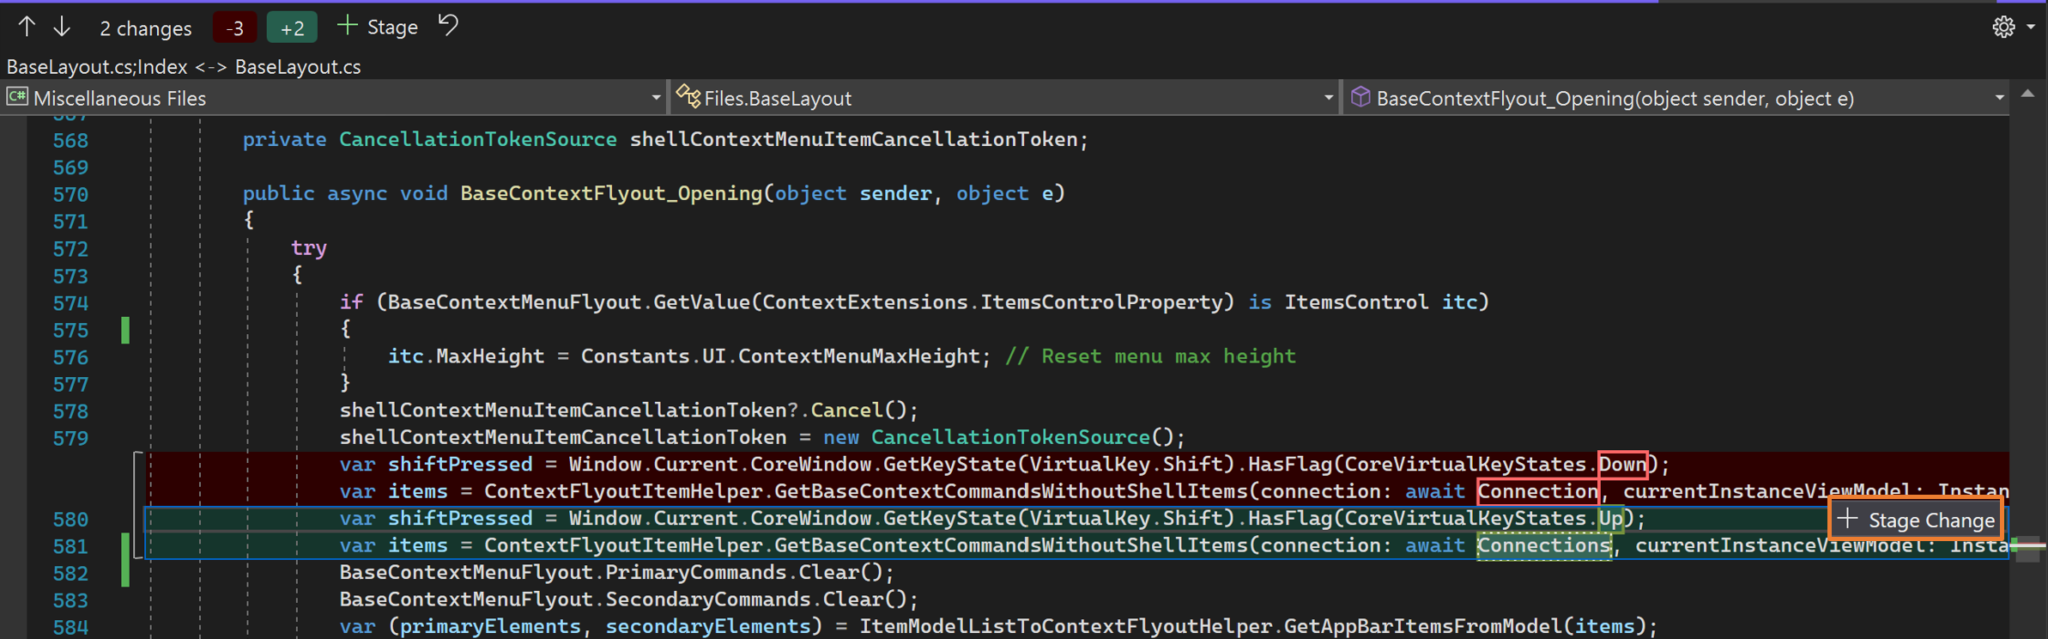Click the green +2 additions badge
This screenshot has width=2048, height=639.
292,28
